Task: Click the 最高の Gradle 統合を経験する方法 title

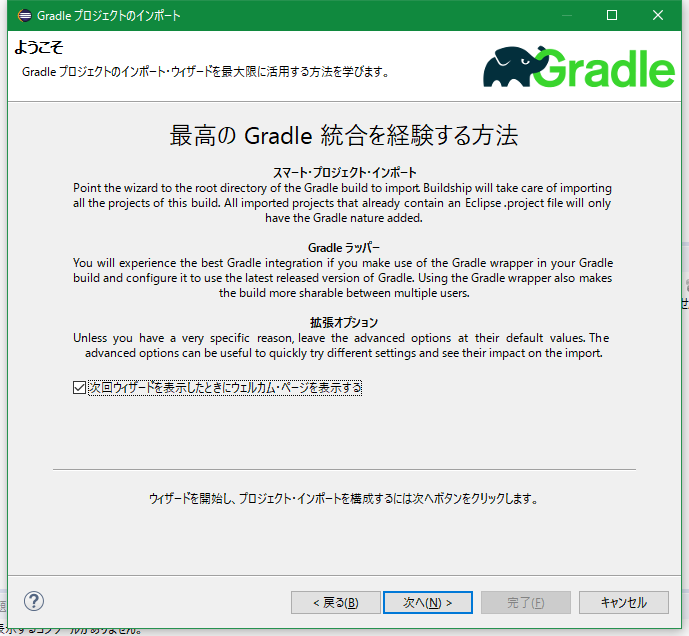Action: click(x=344, y=135)
